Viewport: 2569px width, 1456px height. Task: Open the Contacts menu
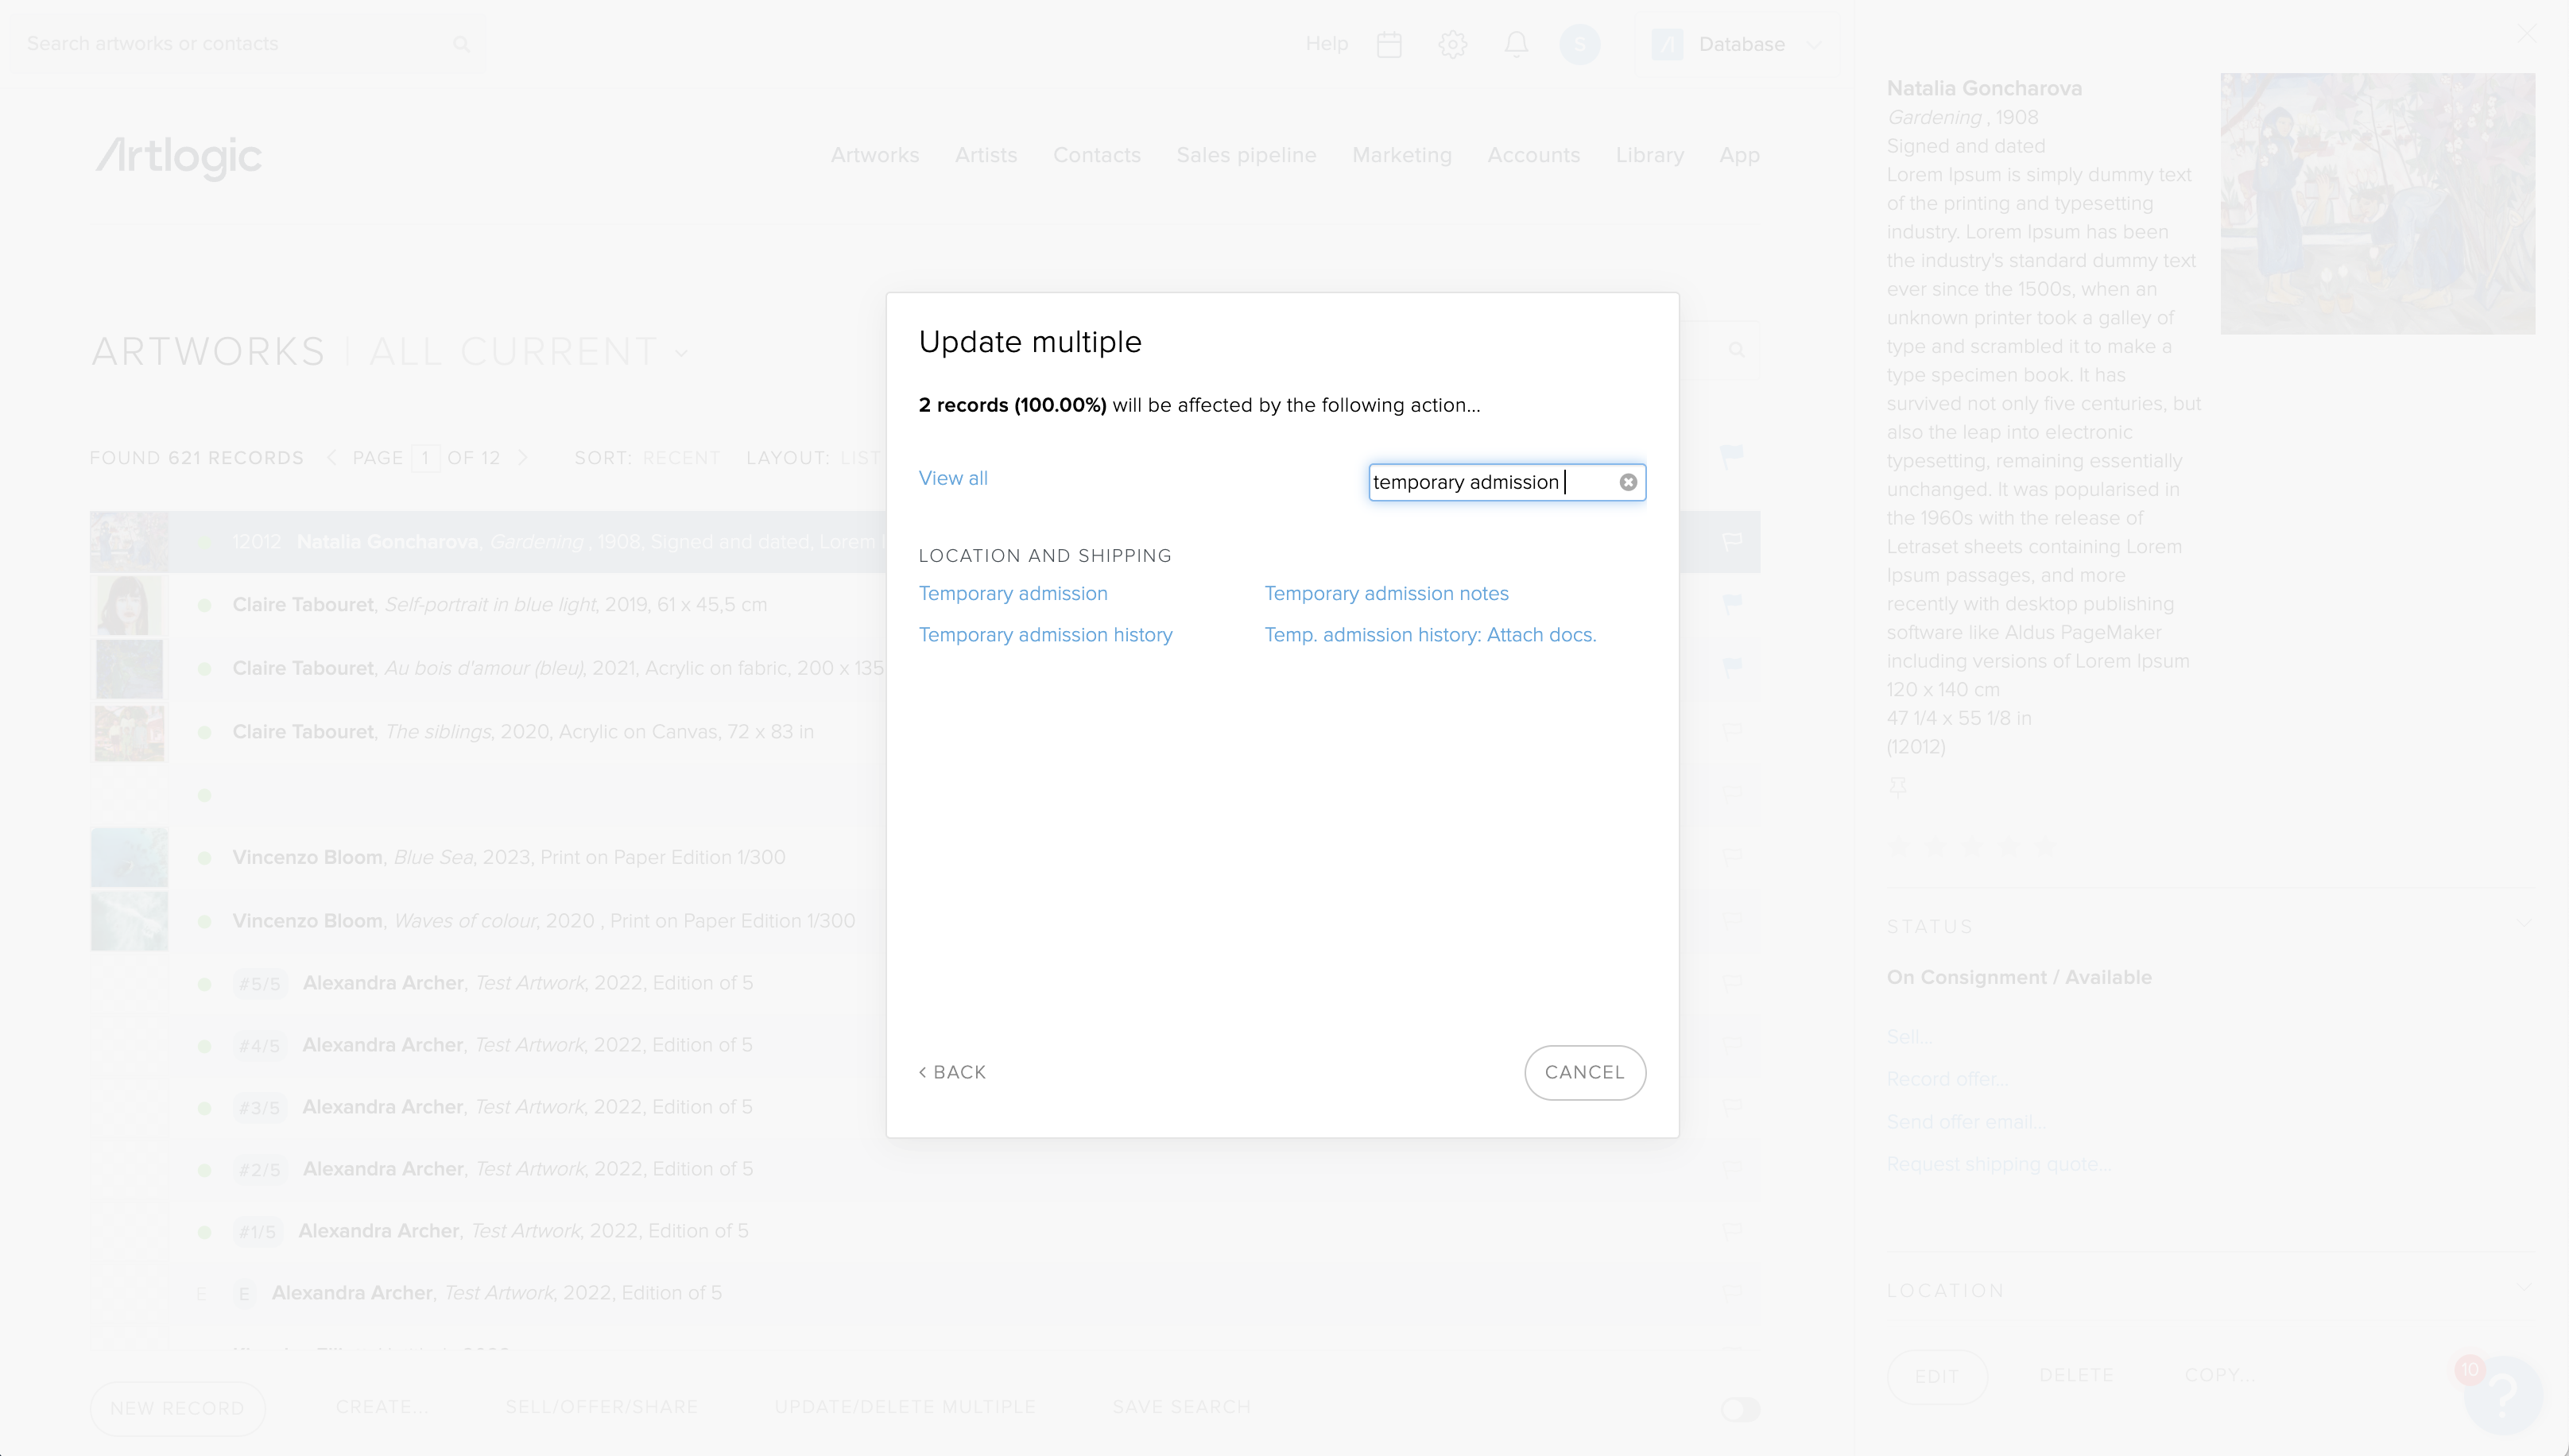(1096, 155)
